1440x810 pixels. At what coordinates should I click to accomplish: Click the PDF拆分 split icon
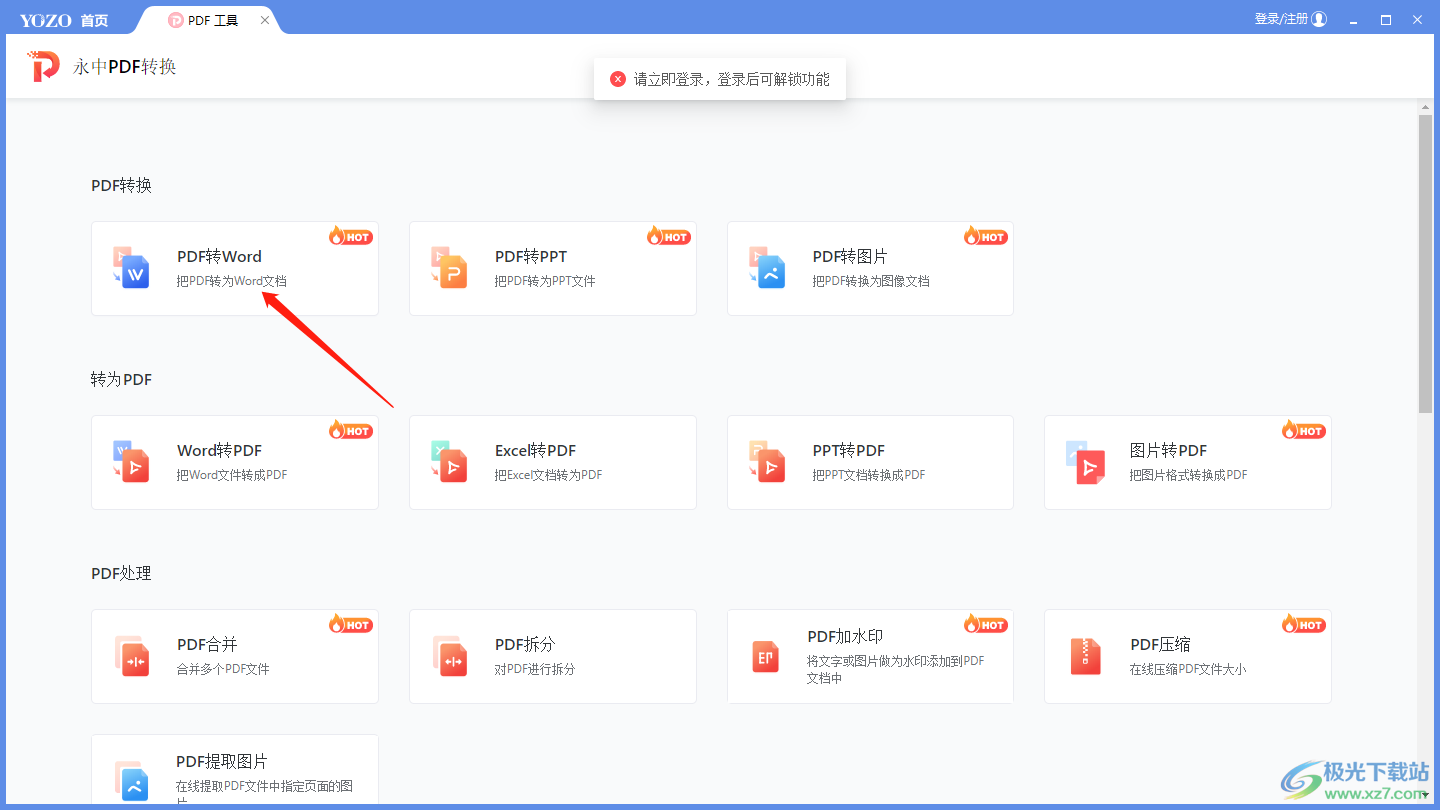click(x=449, y=656)
